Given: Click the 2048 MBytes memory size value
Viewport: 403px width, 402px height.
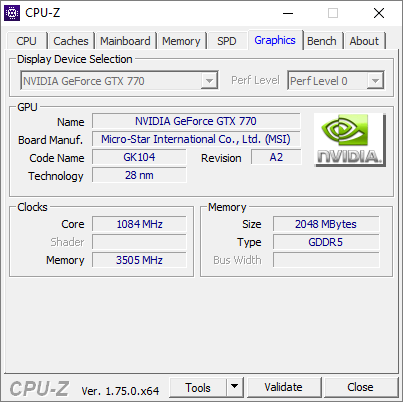Looking at the screenshot, I should click(x=326, y=224).
